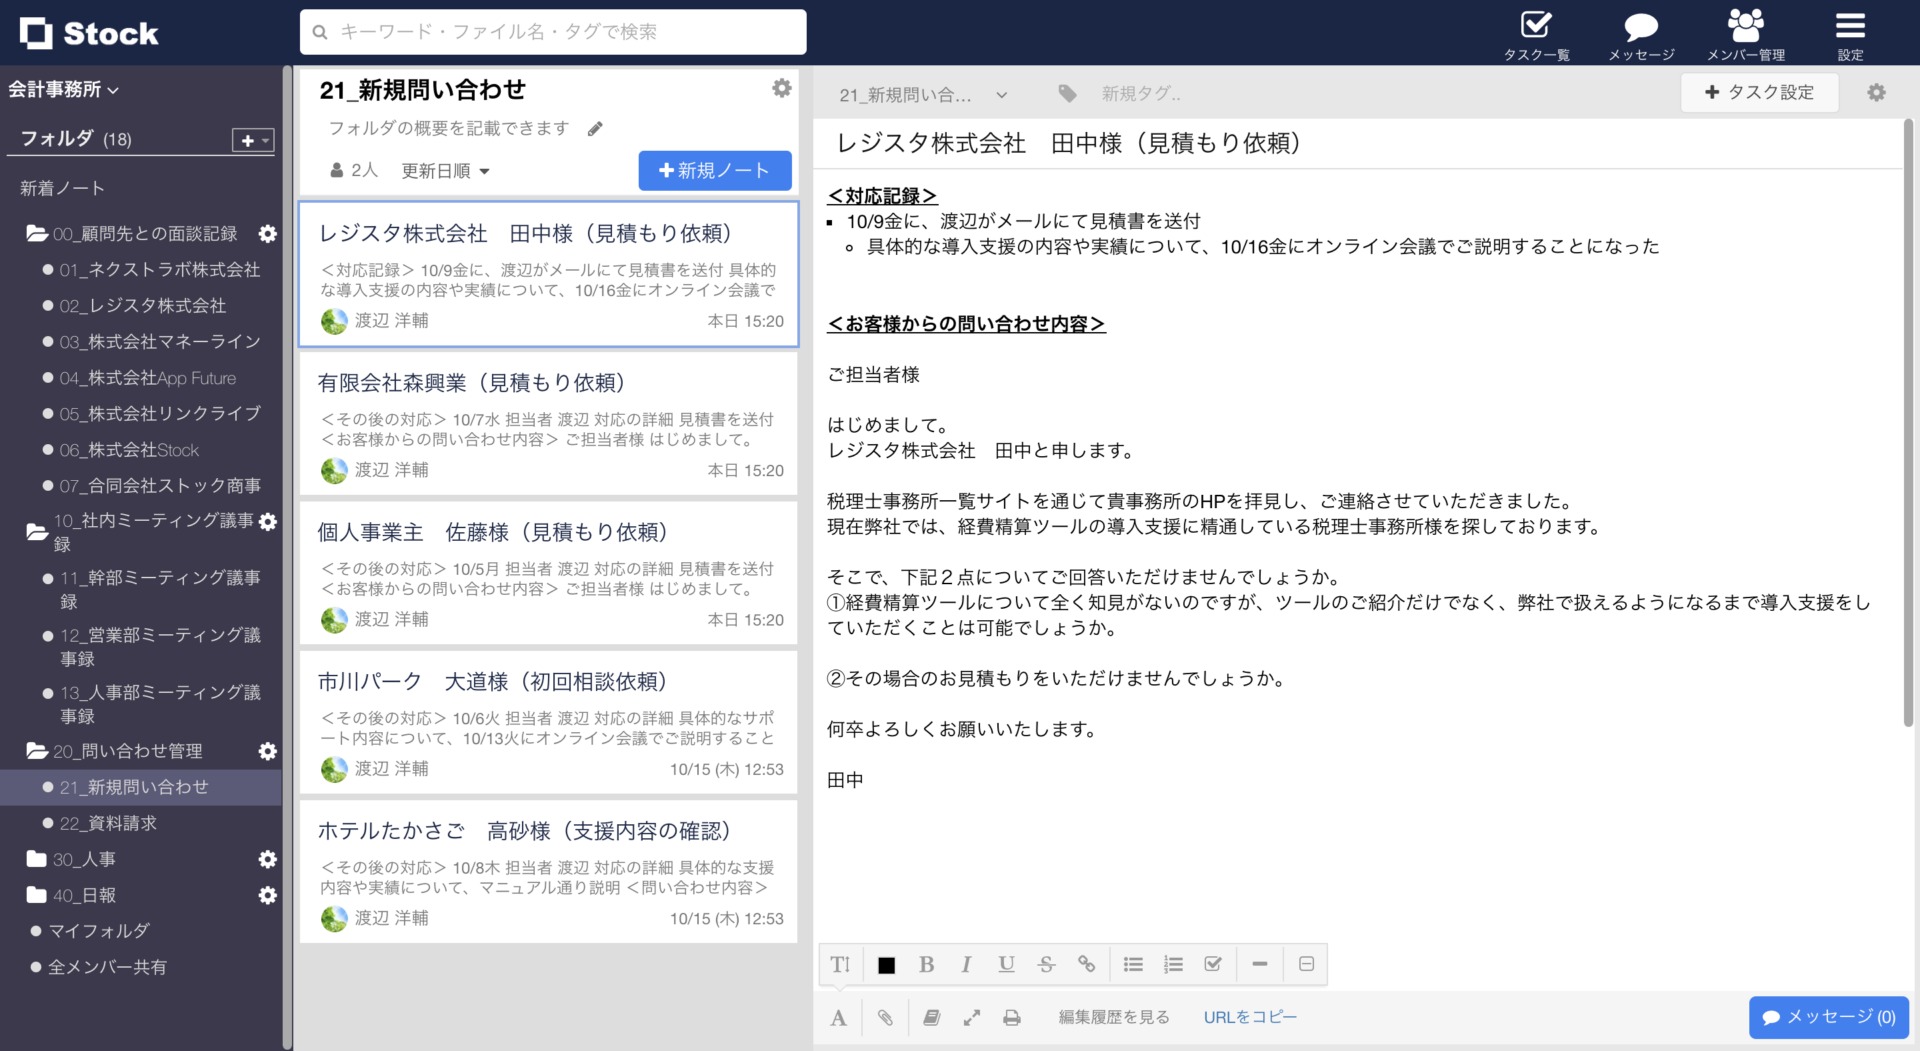1920x1051 pixels.
Task: Open folder selector 21_新規問い合... dropdown
Action: point(923,95)
